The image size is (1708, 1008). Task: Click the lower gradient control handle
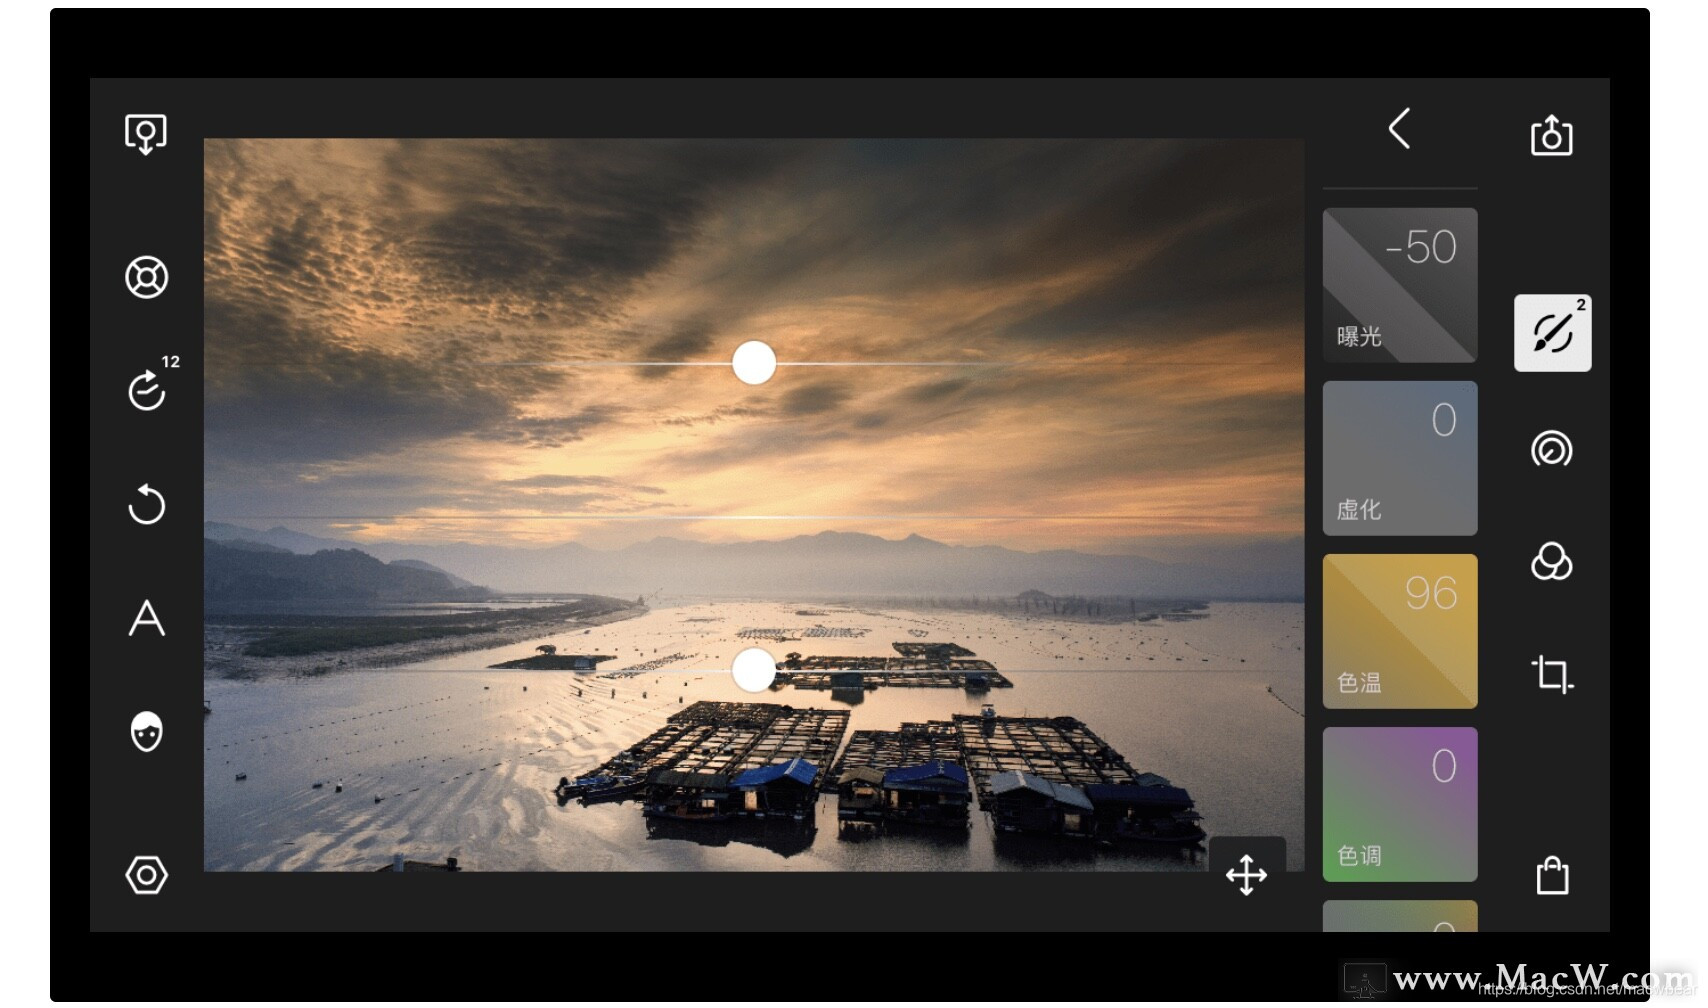[754, 670]
